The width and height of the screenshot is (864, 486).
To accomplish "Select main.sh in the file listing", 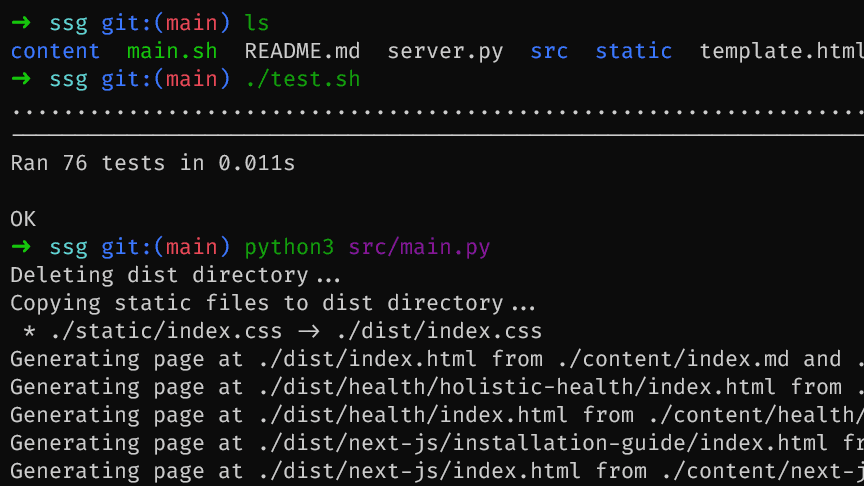I will [172, 51].
